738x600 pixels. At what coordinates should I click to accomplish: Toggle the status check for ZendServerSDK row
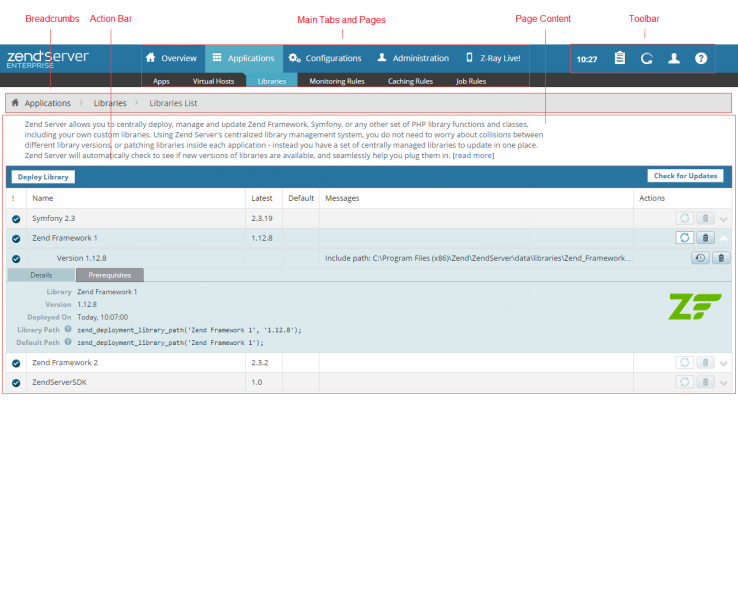(x=16, y=382)
